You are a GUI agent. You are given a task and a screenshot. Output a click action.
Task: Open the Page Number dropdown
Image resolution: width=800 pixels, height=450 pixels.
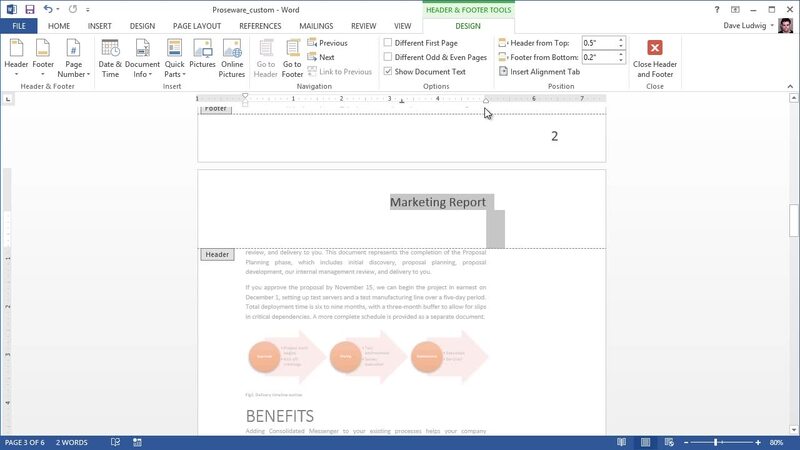tap(73, 58)
